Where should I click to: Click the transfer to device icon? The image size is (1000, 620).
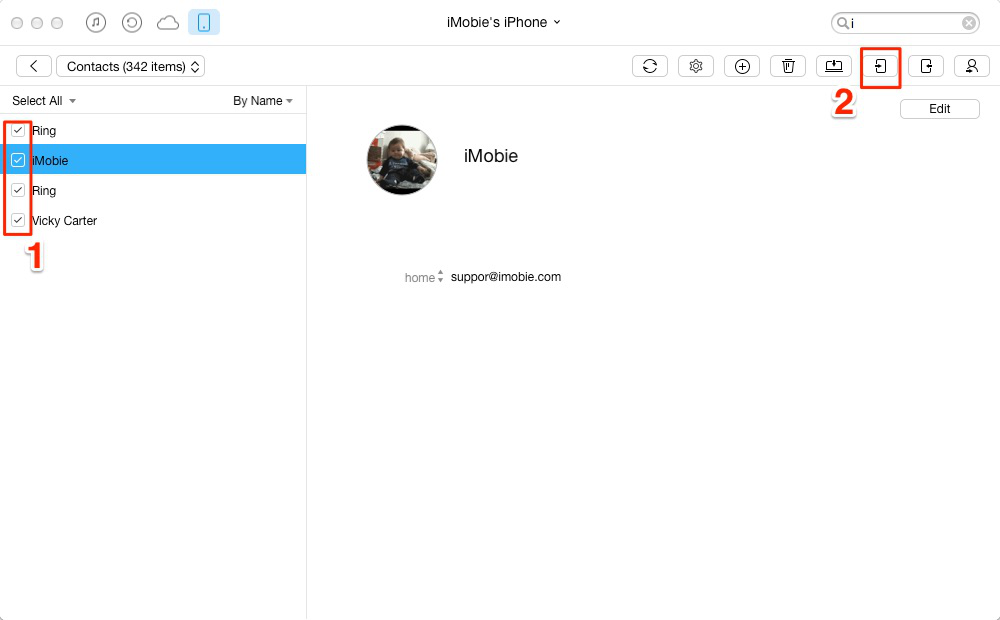[x=880, y=66]
